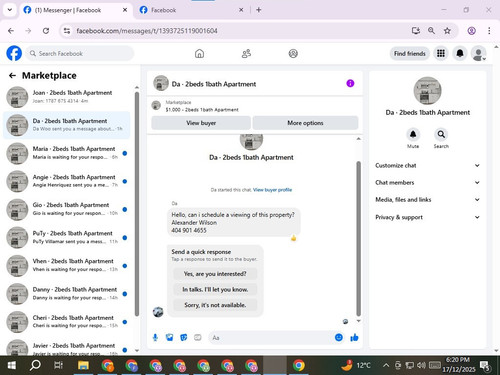Open Maria - 2beds 1bath Apartment chat

pos(67,153)
